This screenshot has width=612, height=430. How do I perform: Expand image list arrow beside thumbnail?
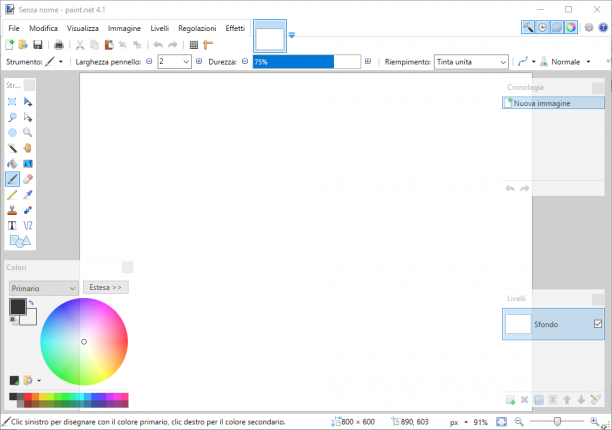(292, 35)
